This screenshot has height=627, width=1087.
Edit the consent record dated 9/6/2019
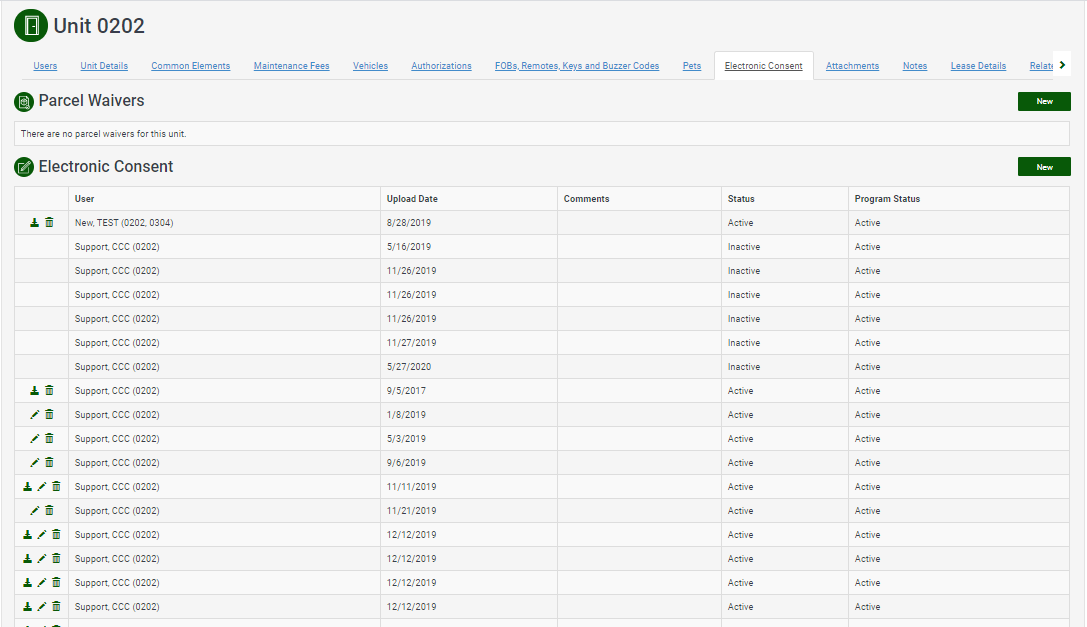click(x=34, y=463)
